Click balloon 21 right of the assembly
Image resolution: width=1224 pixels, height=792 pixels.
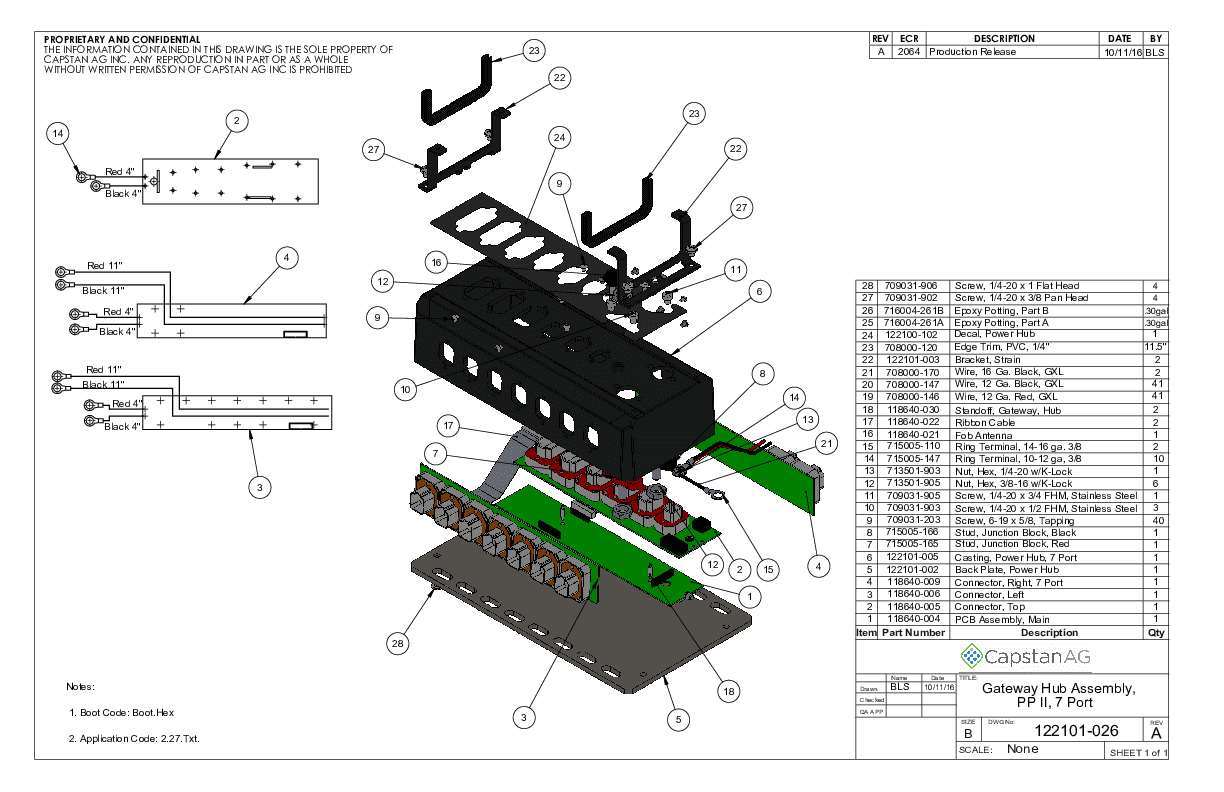824,443
